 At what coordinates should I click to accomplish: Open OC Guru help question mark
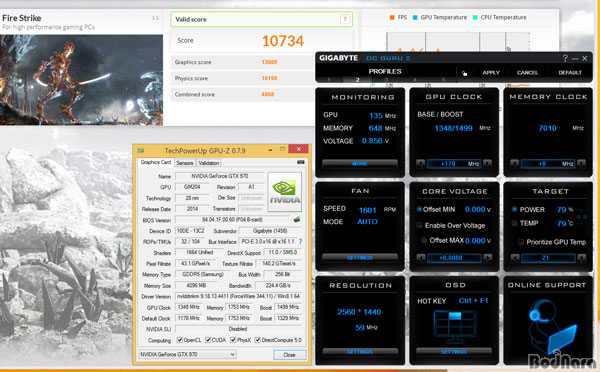pyautogui.click(x=565, y=58)
